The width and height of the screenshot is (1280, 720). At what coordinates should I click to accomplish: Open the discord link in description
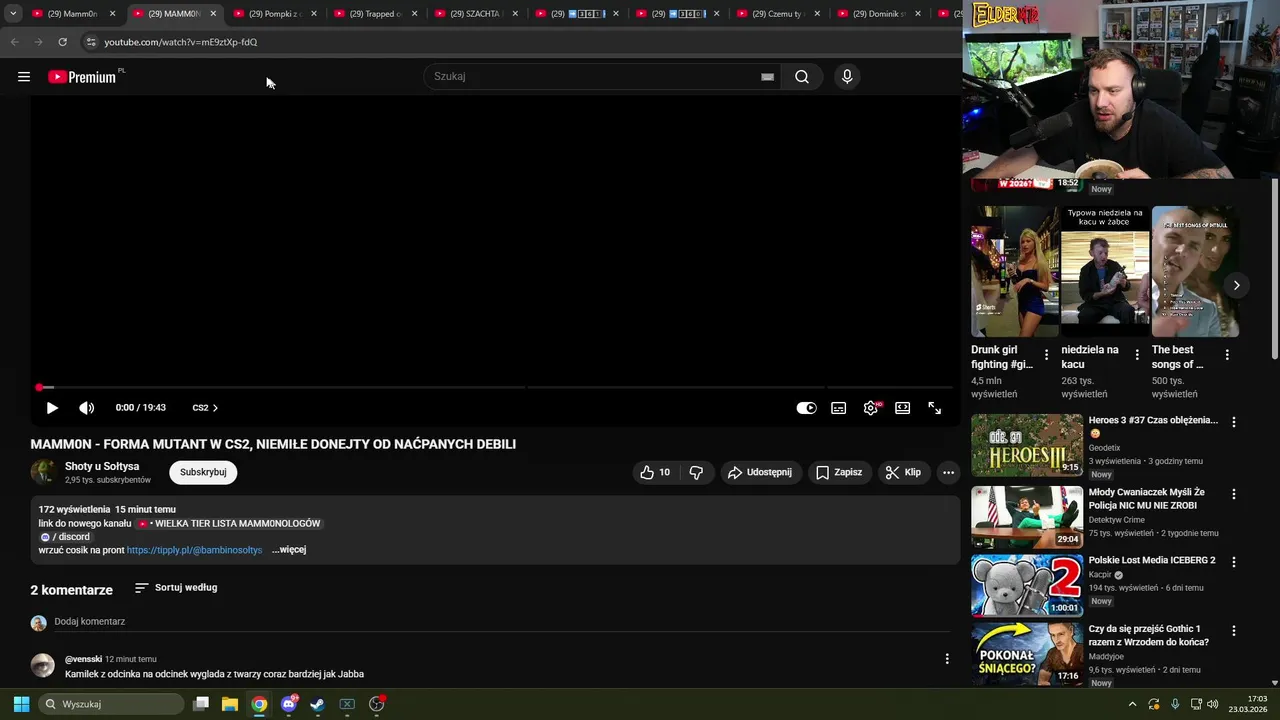(x=65, y=537)
